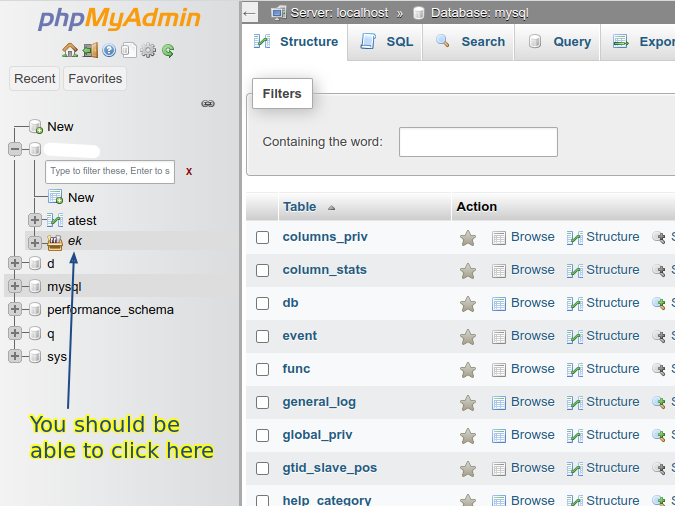Switch to the Query tab

[x=558, y=42]
